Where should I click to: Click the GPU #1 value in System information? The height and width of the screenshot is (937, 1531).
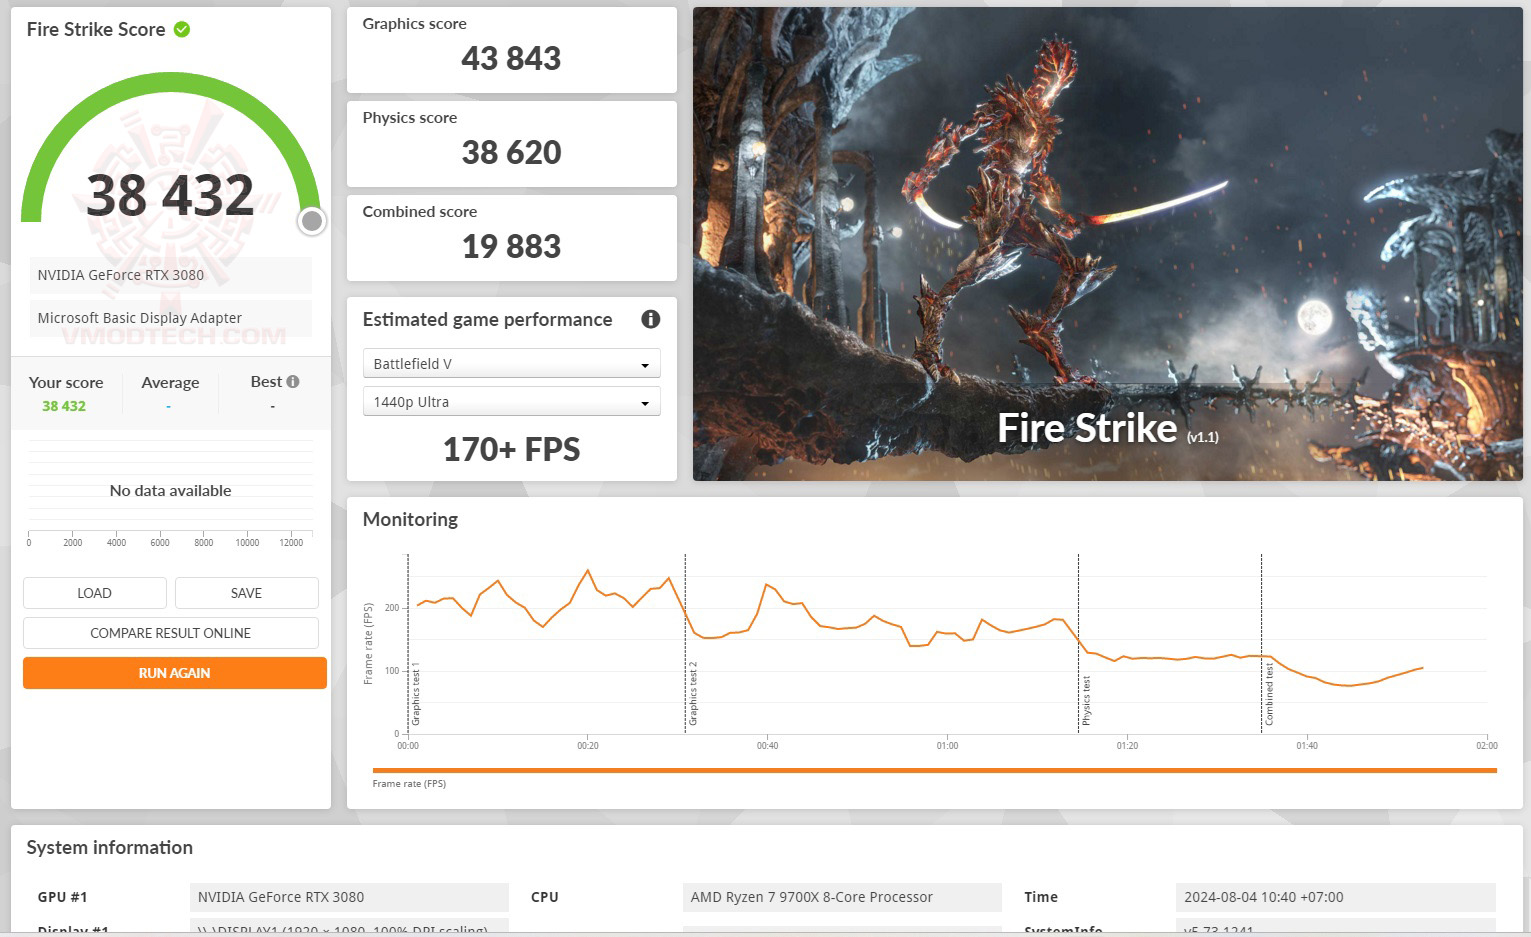(x=349, y=897)
